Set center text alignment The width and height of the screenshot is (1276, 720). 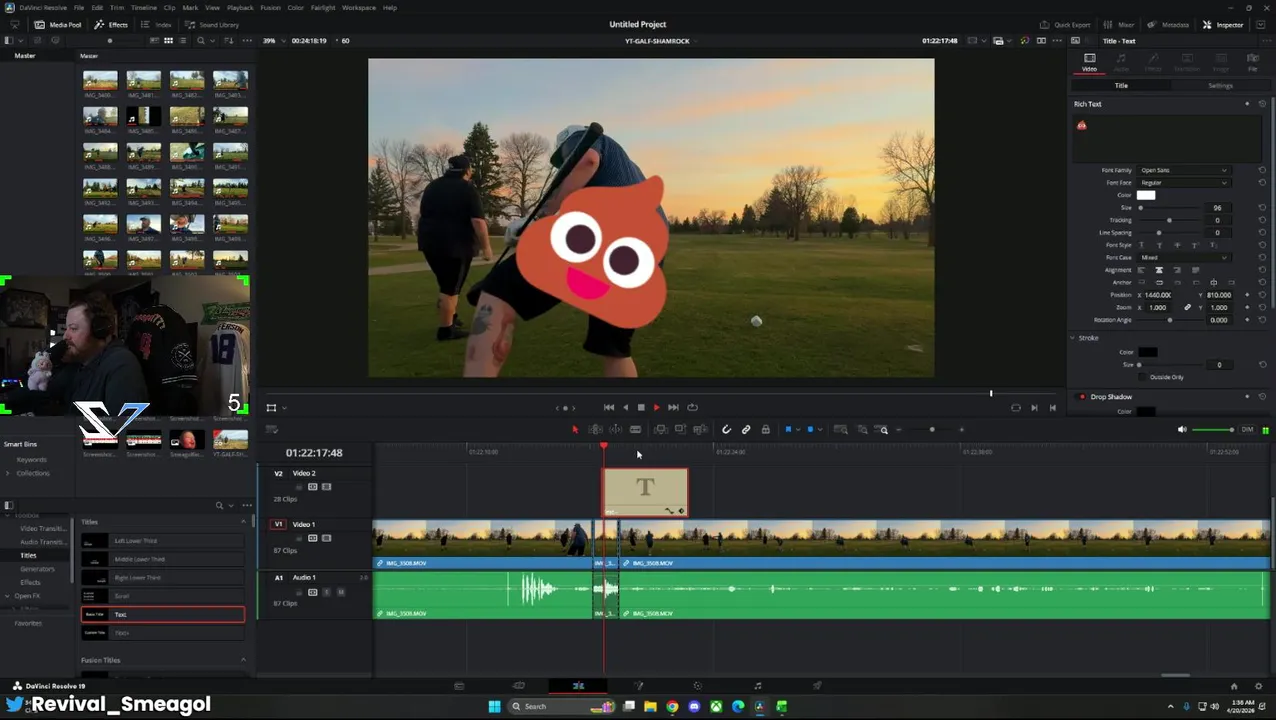tap(1159, 271)
